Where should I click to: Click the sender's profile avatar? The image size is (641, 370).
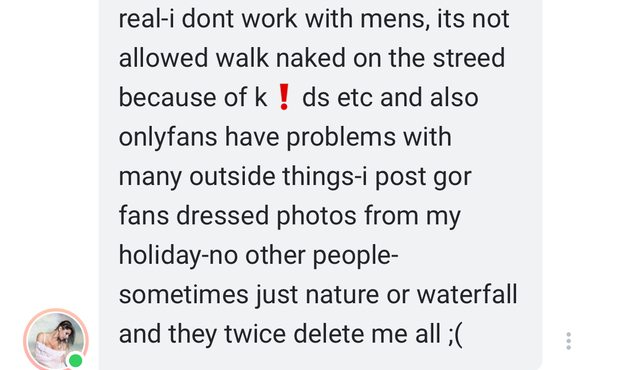[x=56, y=340]
